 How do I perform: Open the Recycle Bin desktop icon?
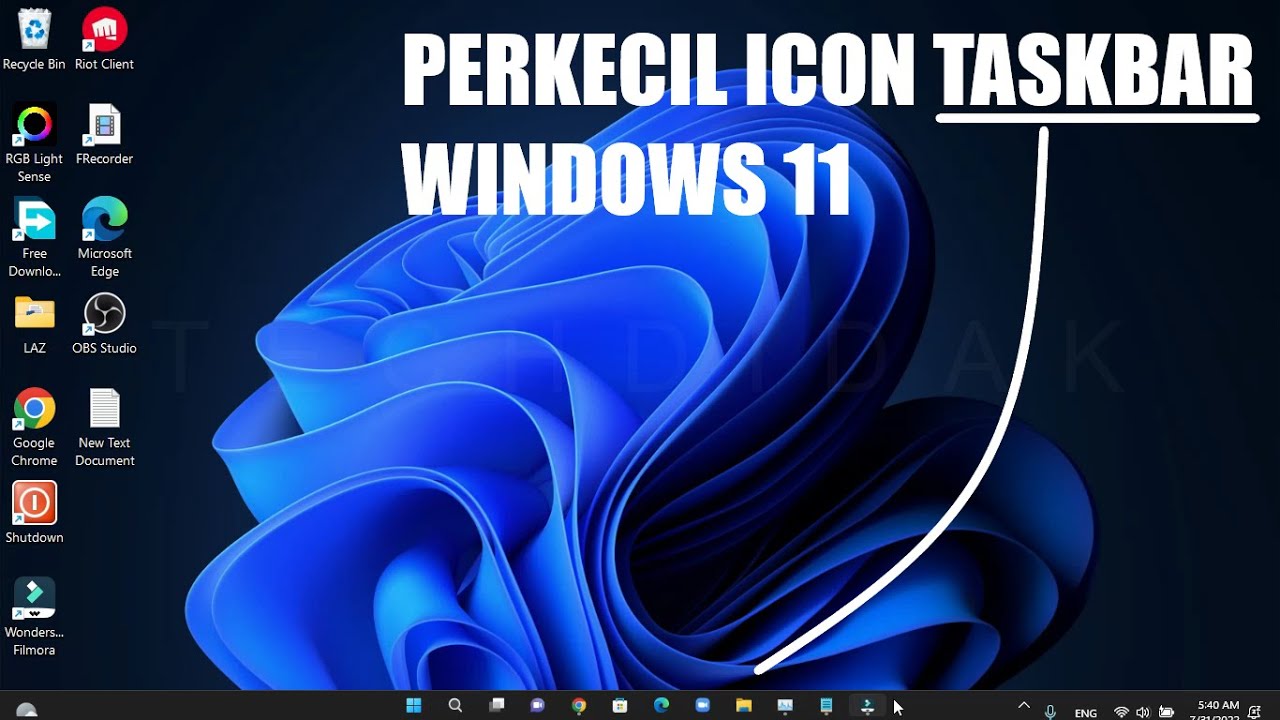pyautogui.click(x=34, y=40)
